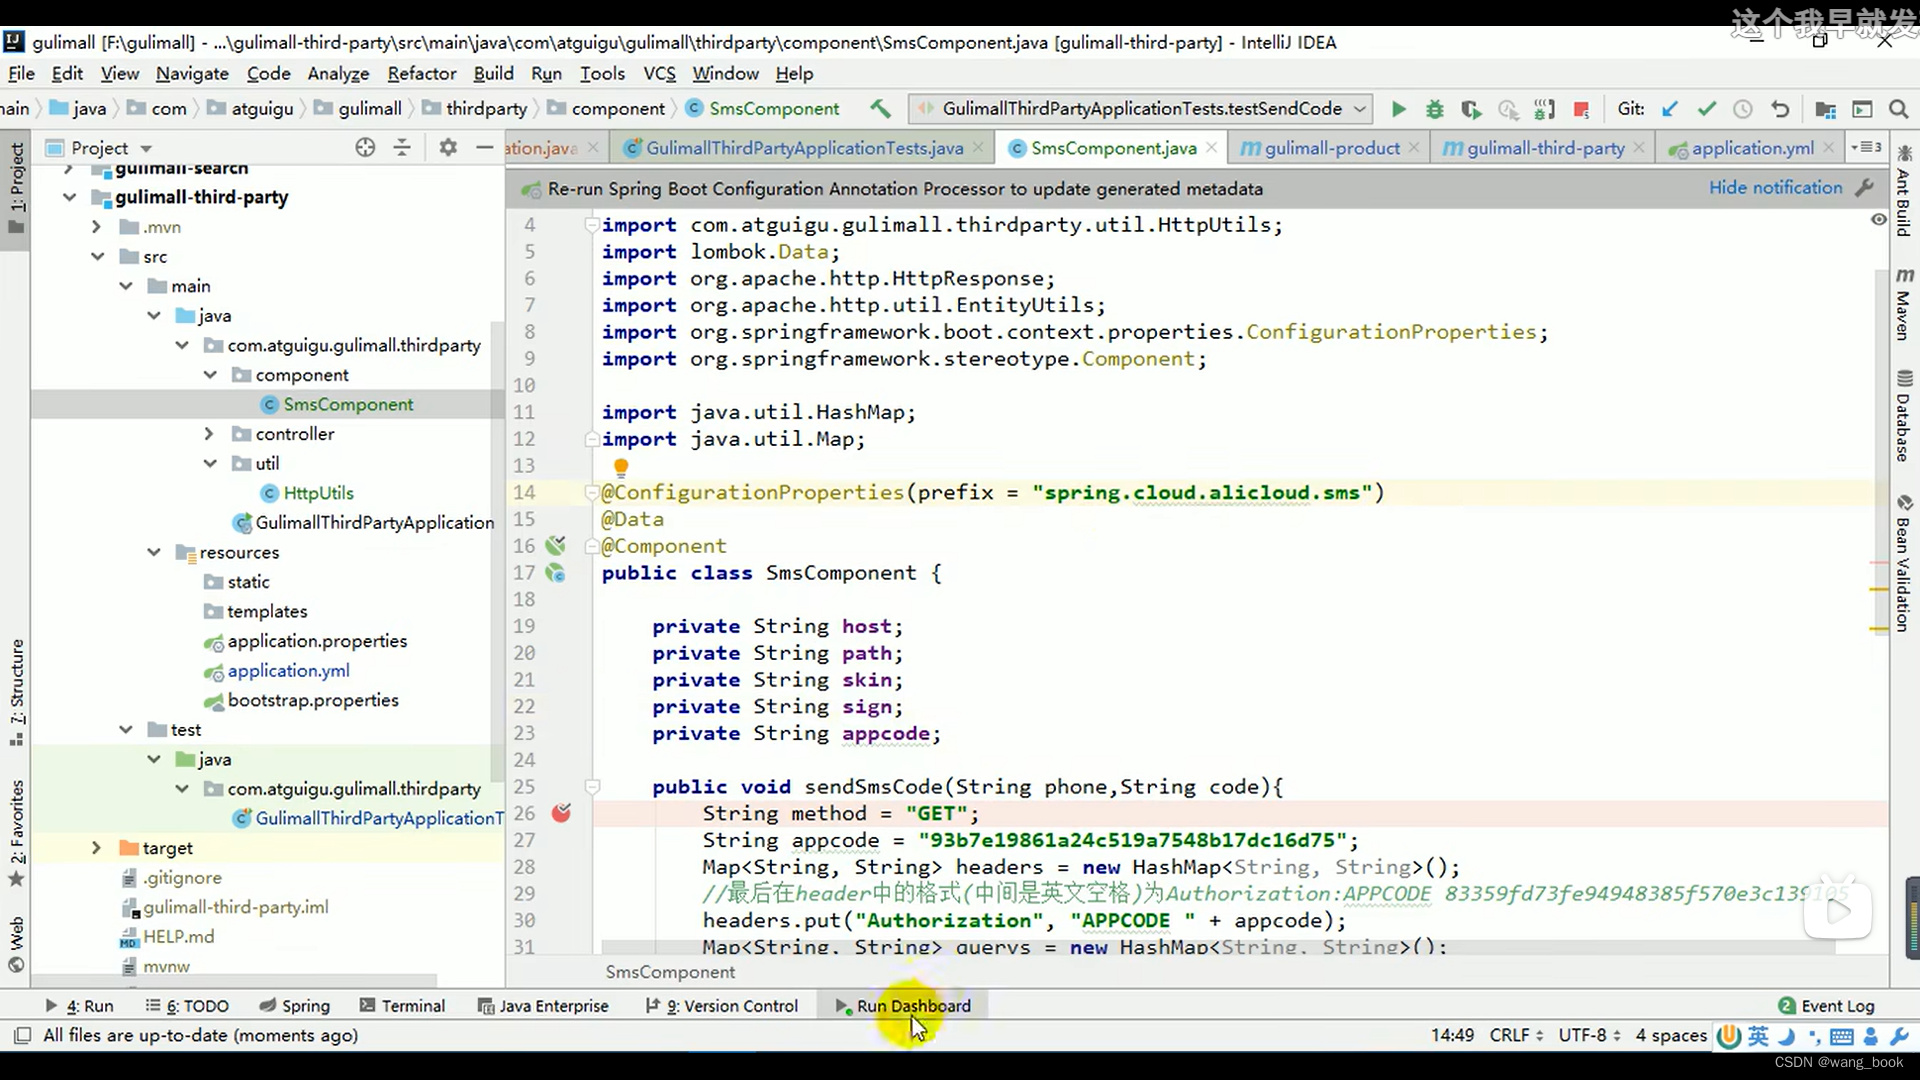Hide the Project tool window

pos(484,148)
